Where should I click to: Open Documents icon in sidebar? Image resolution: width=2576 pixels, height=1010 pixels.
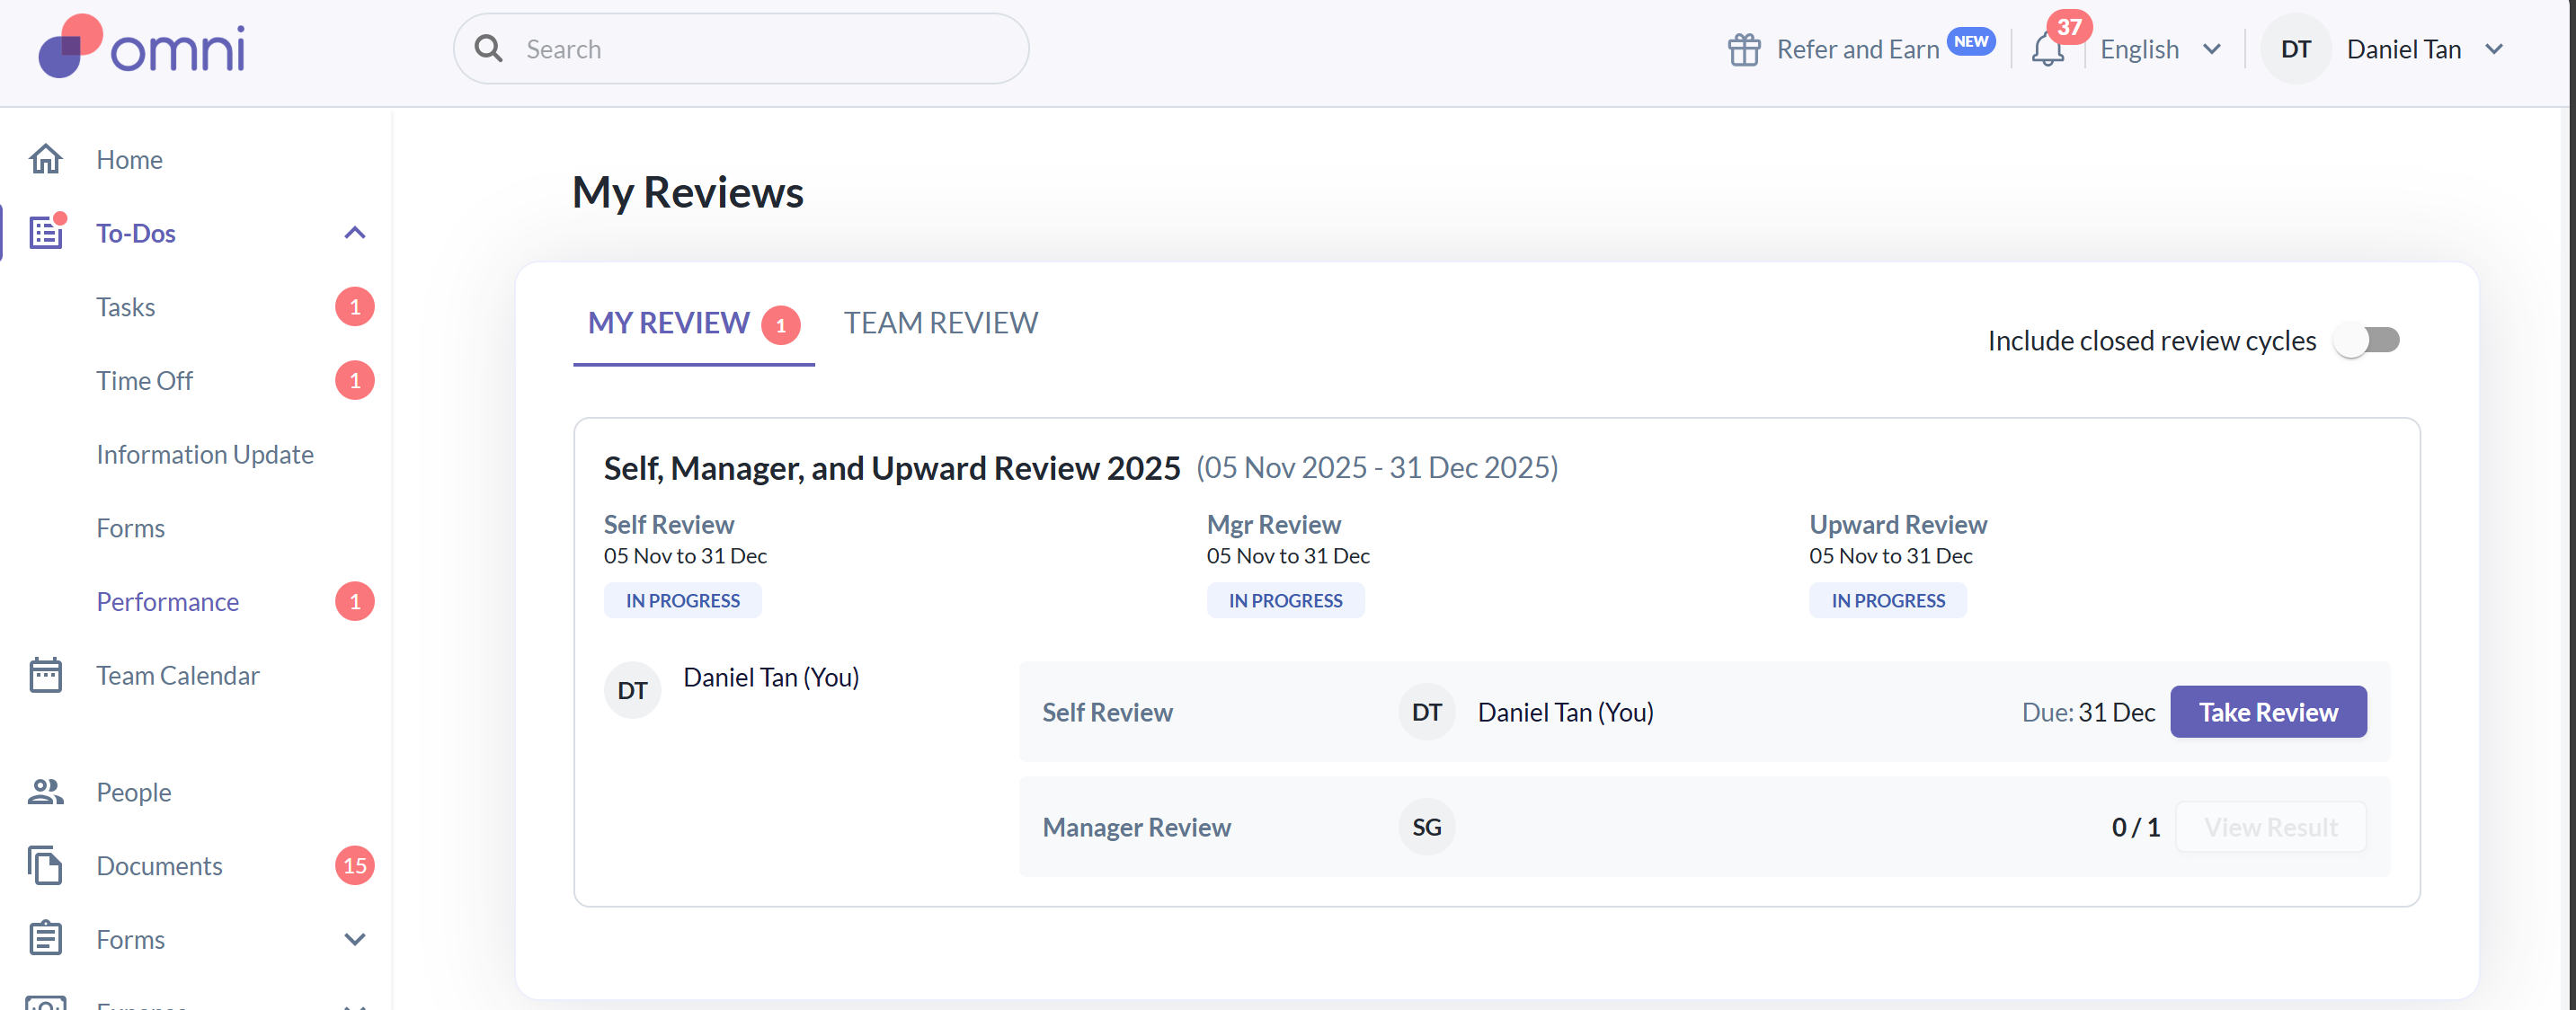click(46, 865)
